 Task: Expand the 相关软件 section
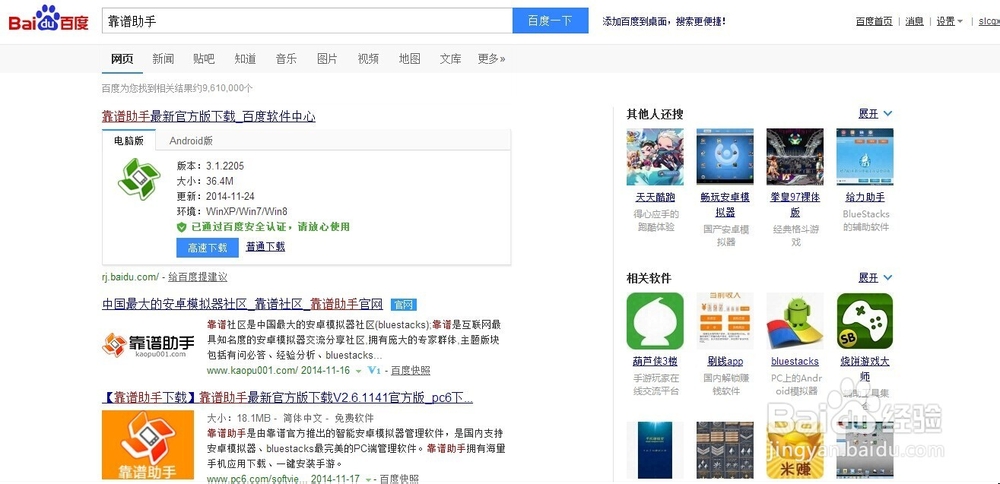click(875, 278)
